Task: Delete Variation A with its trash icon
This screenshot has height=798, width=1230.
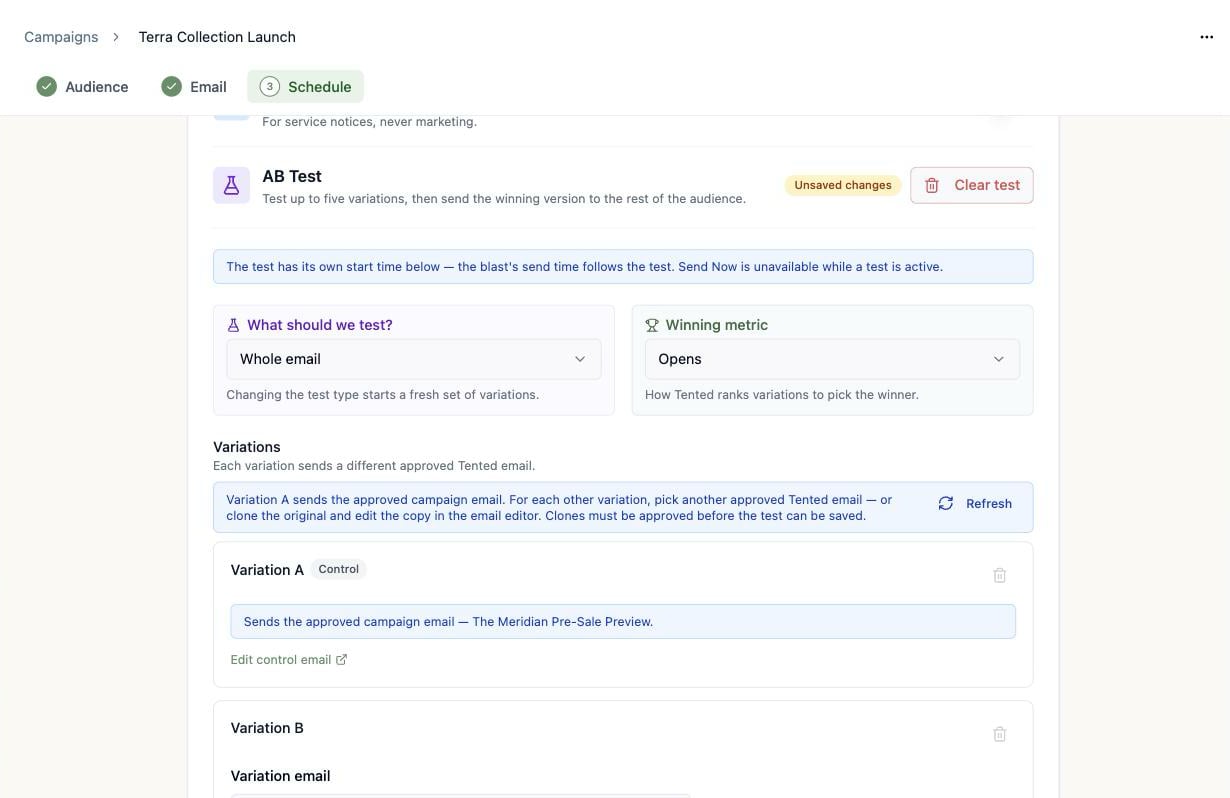Action: click(x=999, y=575)
